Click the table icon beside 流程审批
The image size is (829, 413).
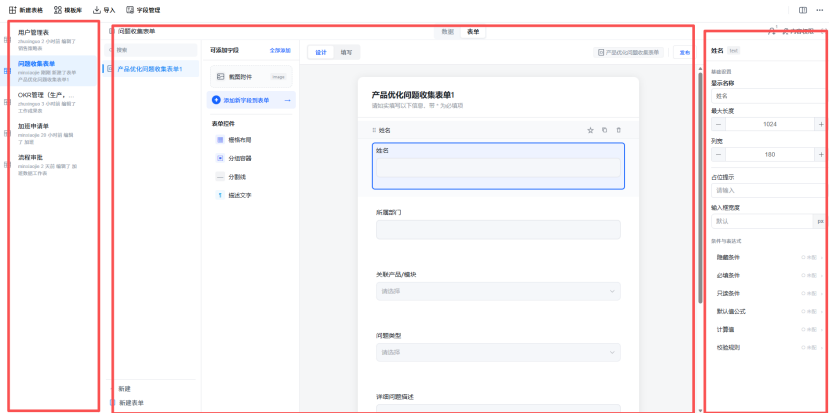pyautogui.click(x=7, y=165)
